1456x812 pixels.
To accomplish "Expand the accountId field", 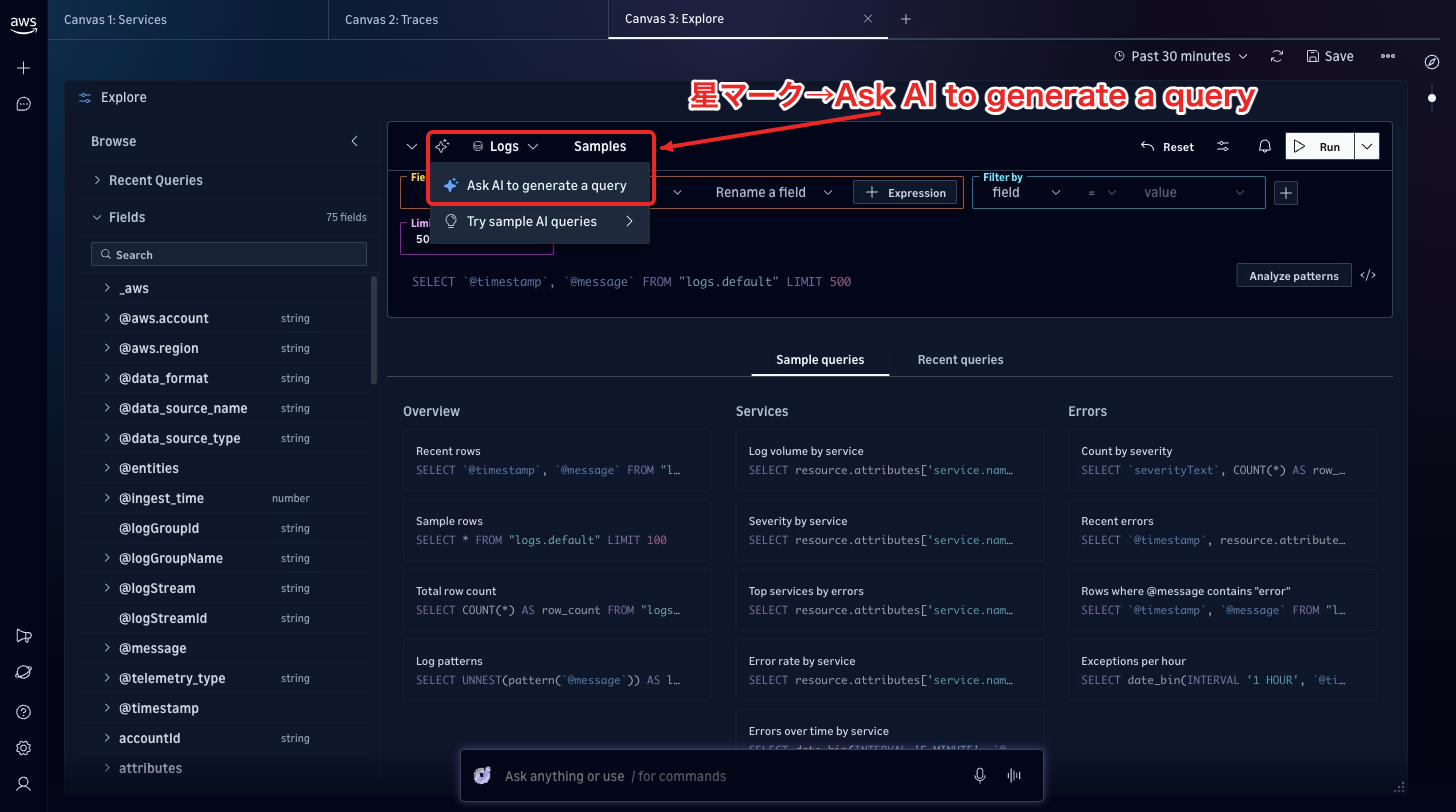I will point(107,738).
